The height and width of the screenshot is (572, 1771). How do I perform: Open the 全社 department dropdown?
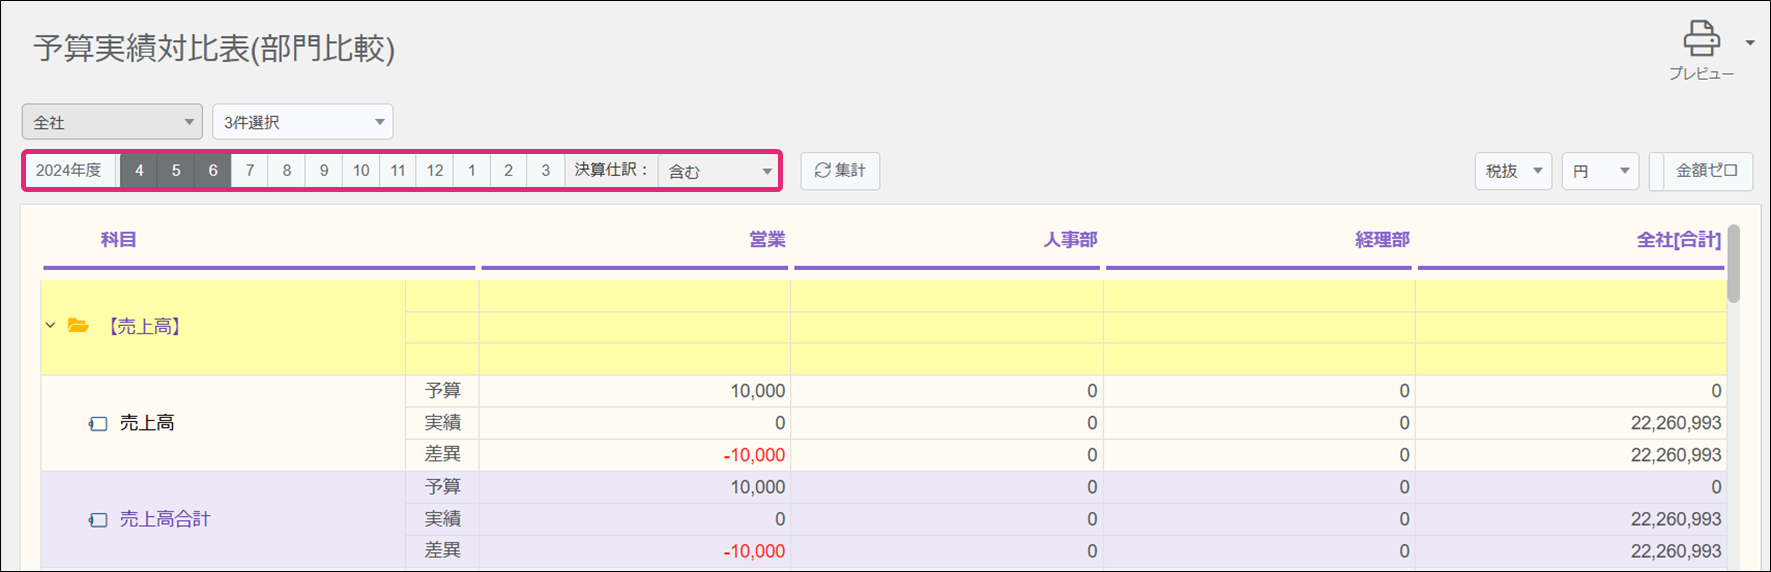(112, 122)
